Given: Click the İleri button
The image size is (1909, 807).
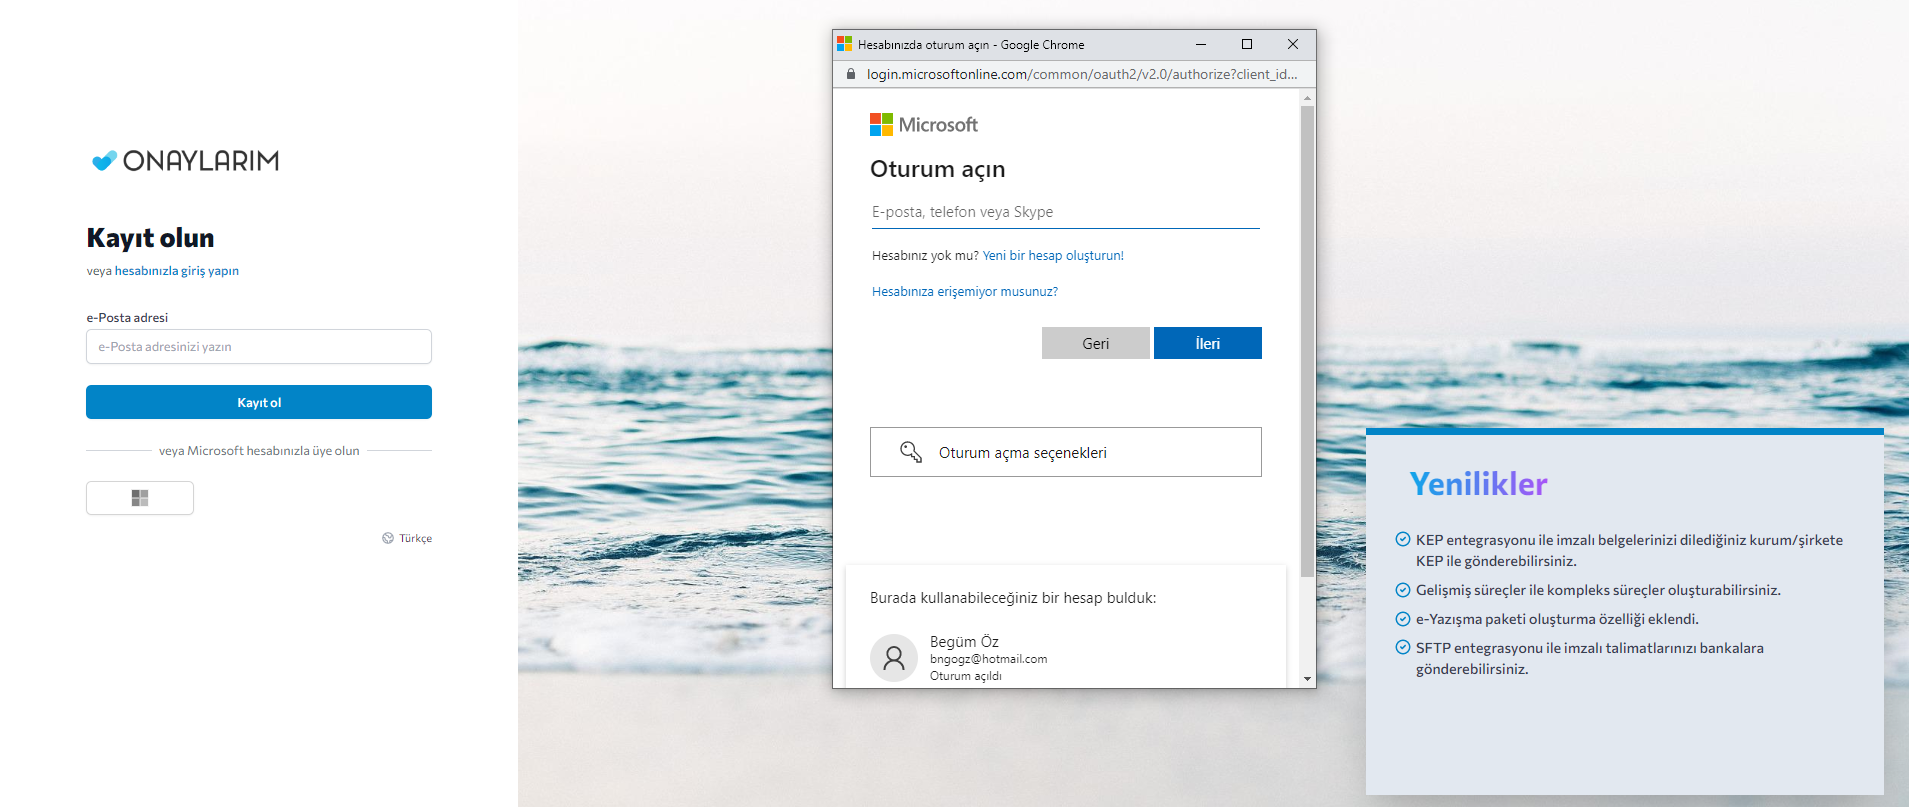Looking at the screenshot, I should (x=1207, y=343).
